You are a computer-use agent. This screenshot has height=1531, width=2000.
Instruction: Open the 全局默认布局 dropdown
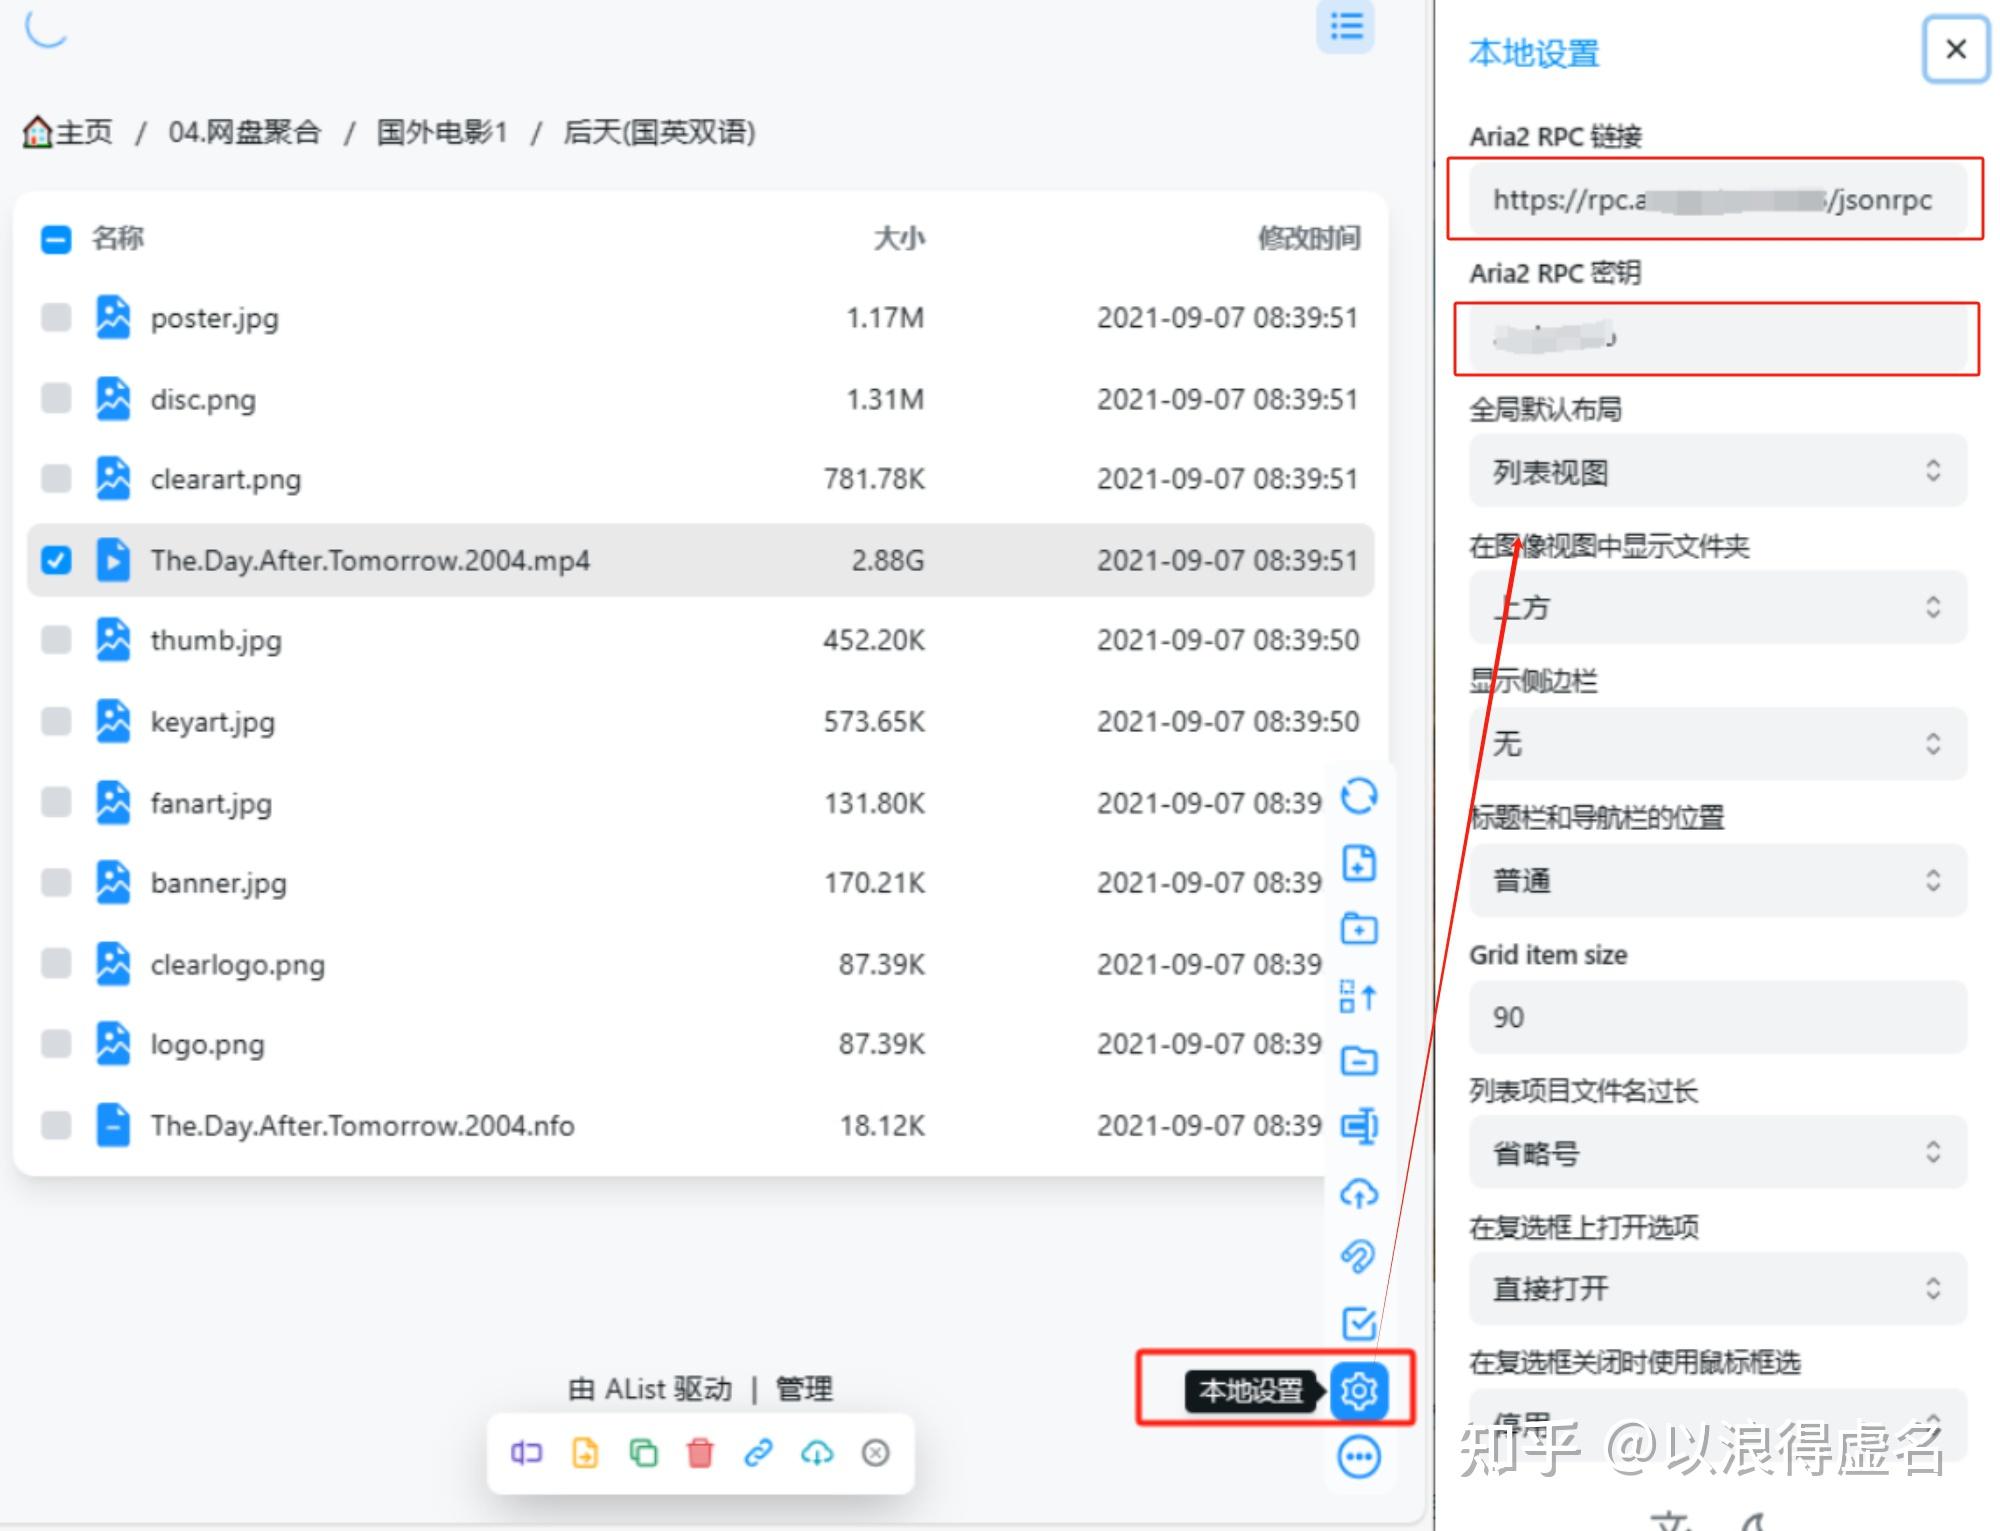coord(1714,471)
